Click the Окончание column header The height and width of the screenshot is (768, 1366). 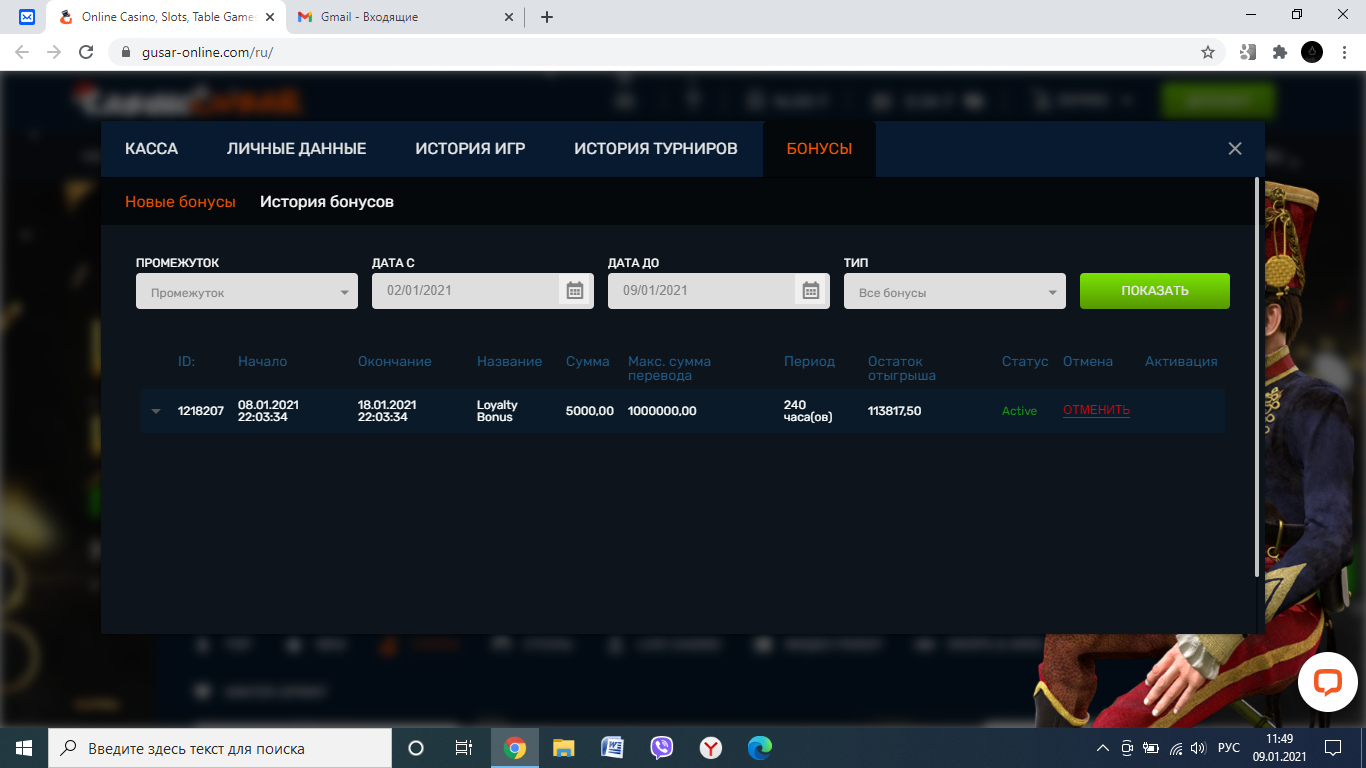click(x=395, y=362)
